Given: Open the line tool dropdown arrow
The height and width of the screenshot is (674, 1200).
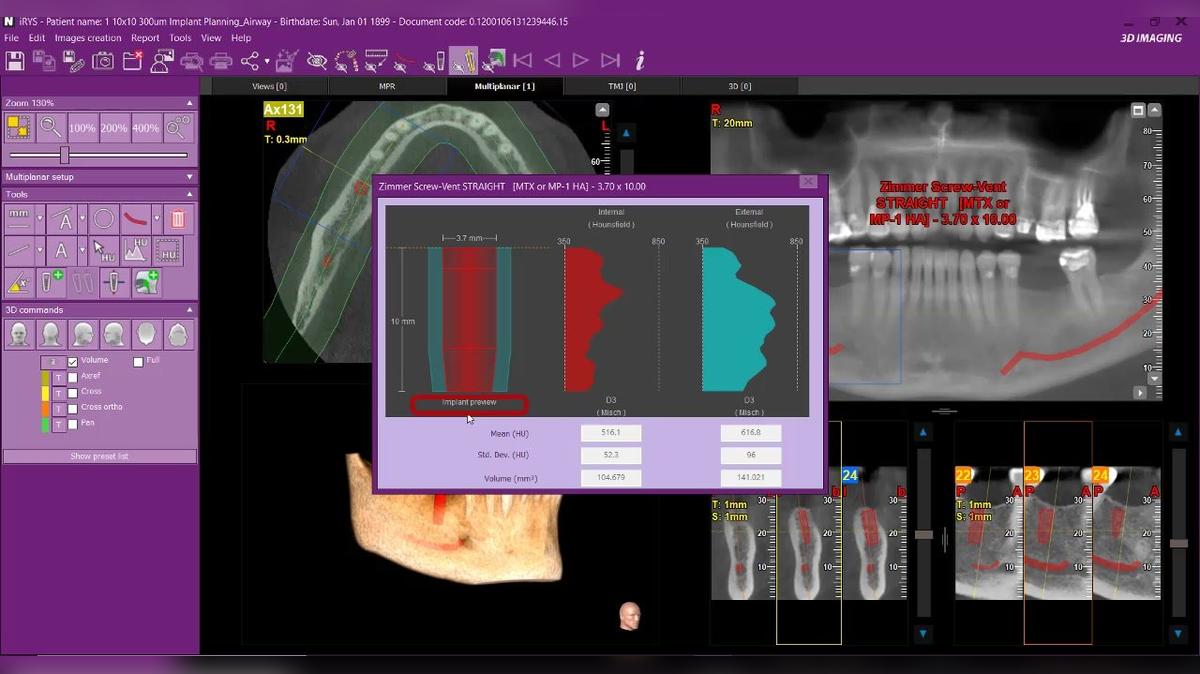Looking at the screenshot, I should 40,250.
